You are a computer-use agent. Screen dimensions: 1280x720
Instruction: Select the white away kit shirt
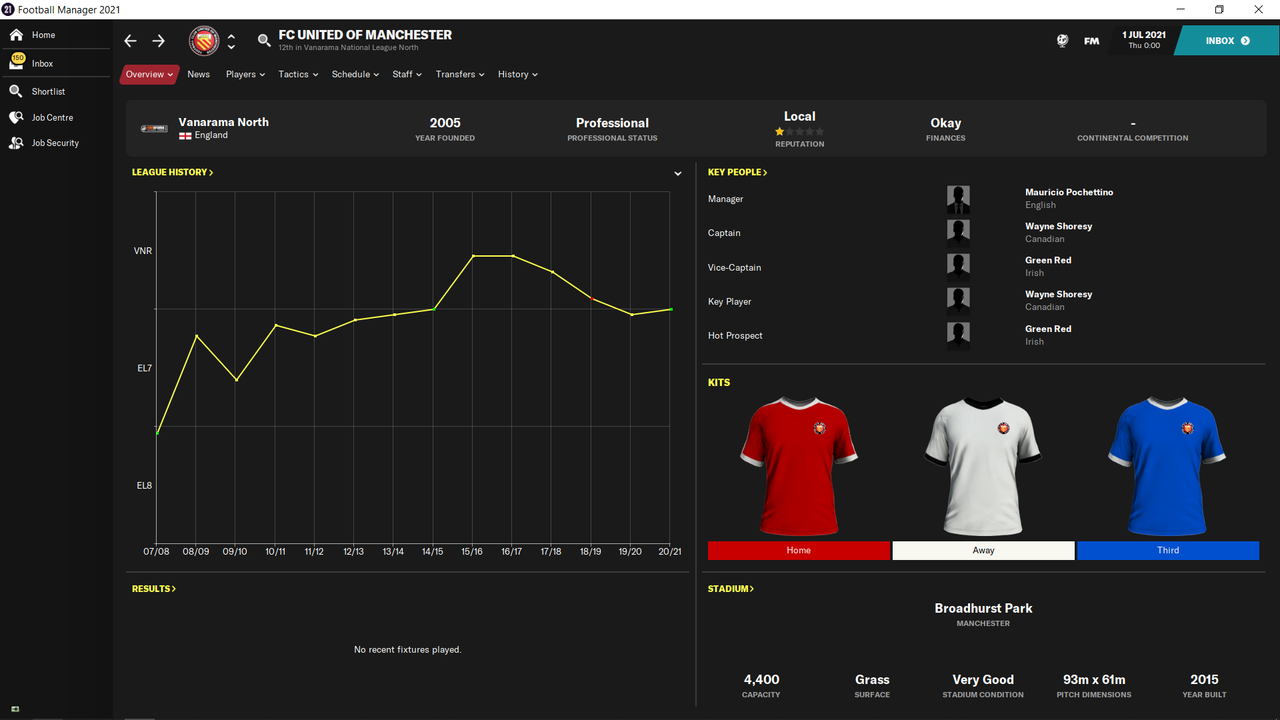click(x=983, y=466)
